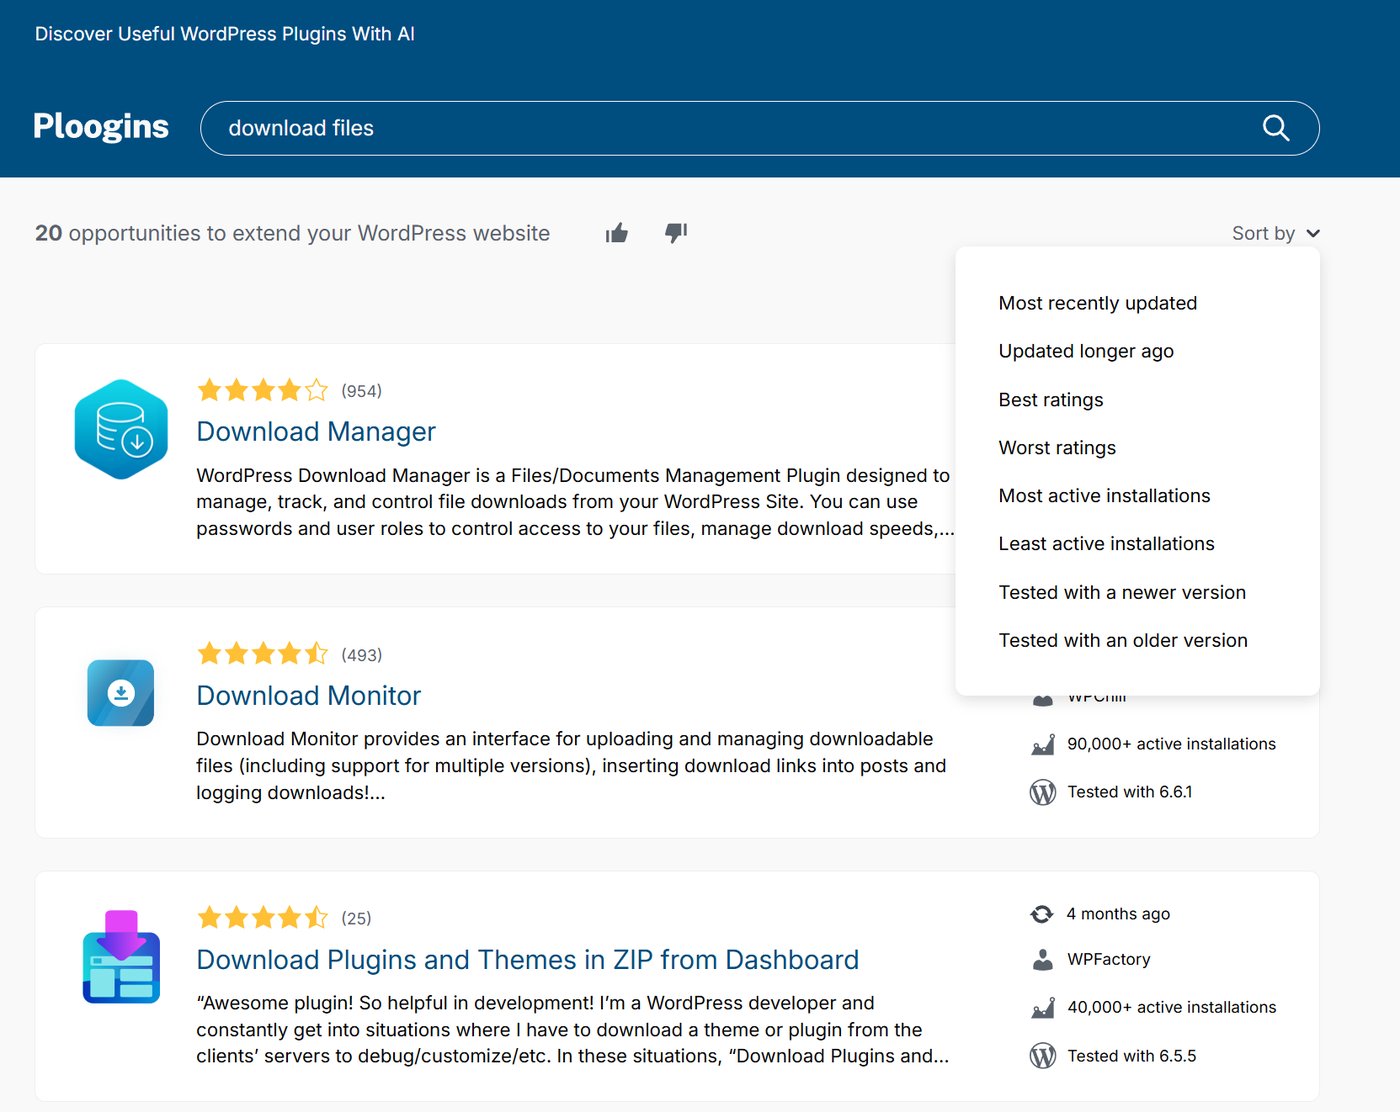
Task: Click the chart icon beside 40,000+ installations
Action: pos(1042,1007)
